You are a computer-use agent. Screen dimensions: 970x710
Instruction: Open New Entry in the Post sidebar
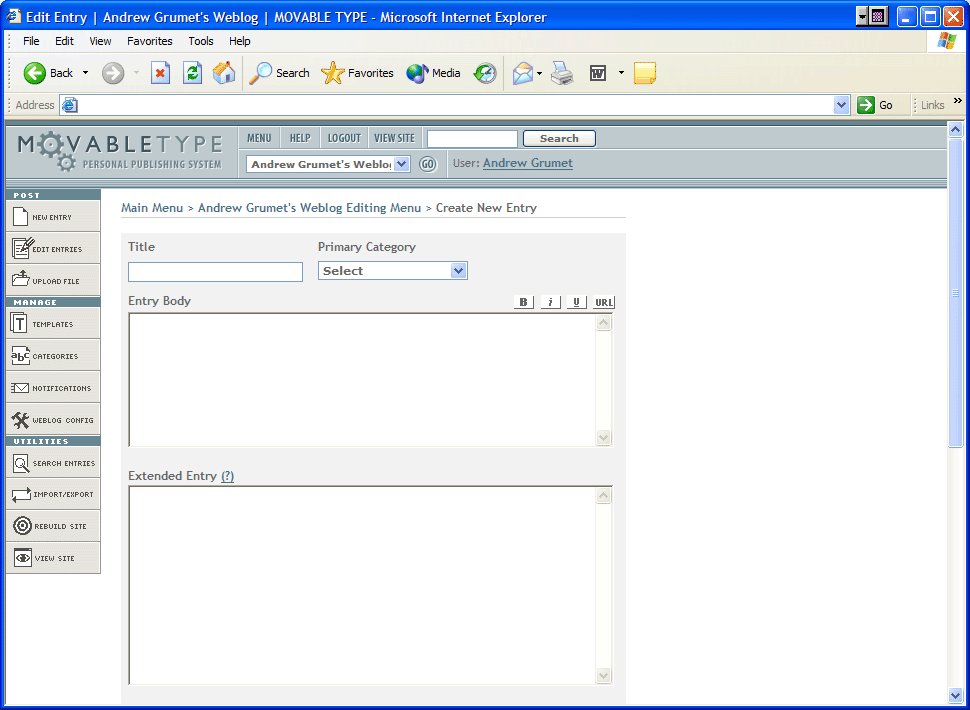[53, 216]
